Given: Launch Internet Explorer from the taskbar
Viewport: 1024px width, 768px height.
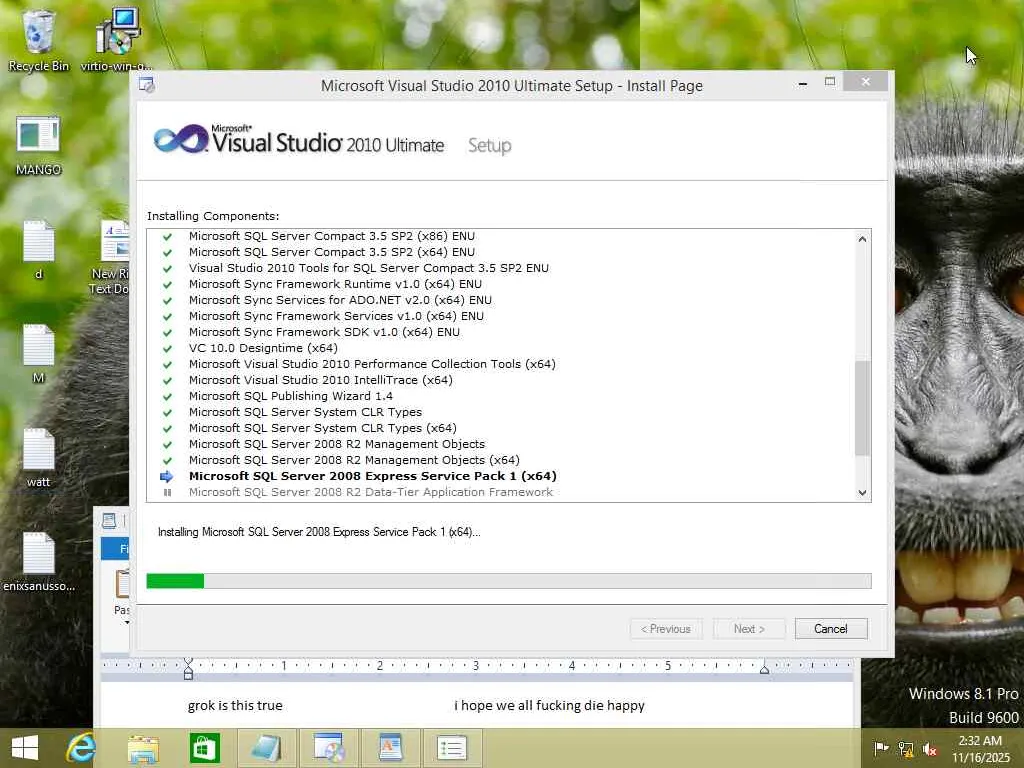Looking at the screenshot, I should click(82, 748).
